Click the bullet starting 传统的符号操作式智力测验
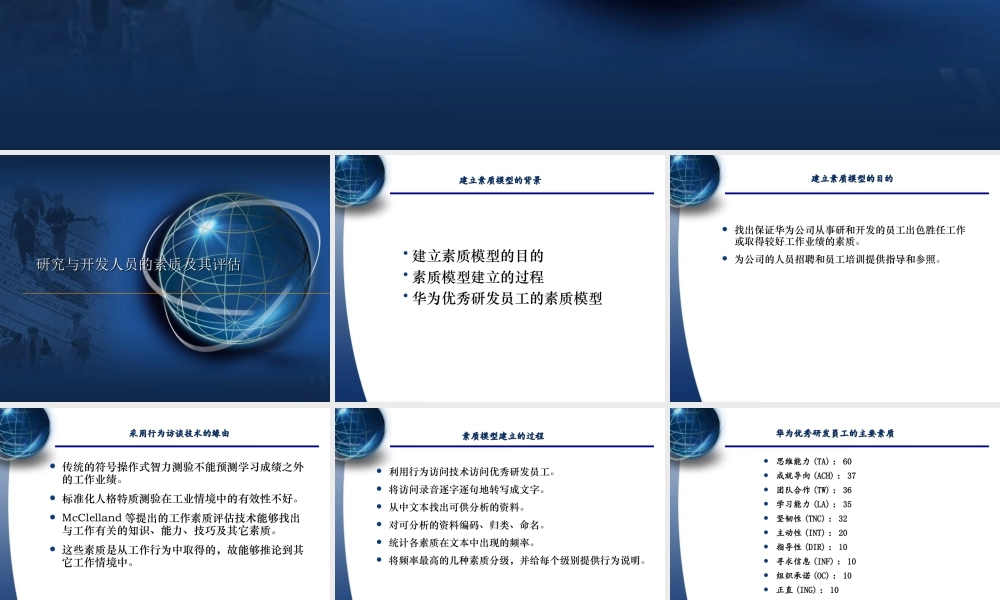The width and height of the screenshot is (1000, 600). [x=182, y=472]
